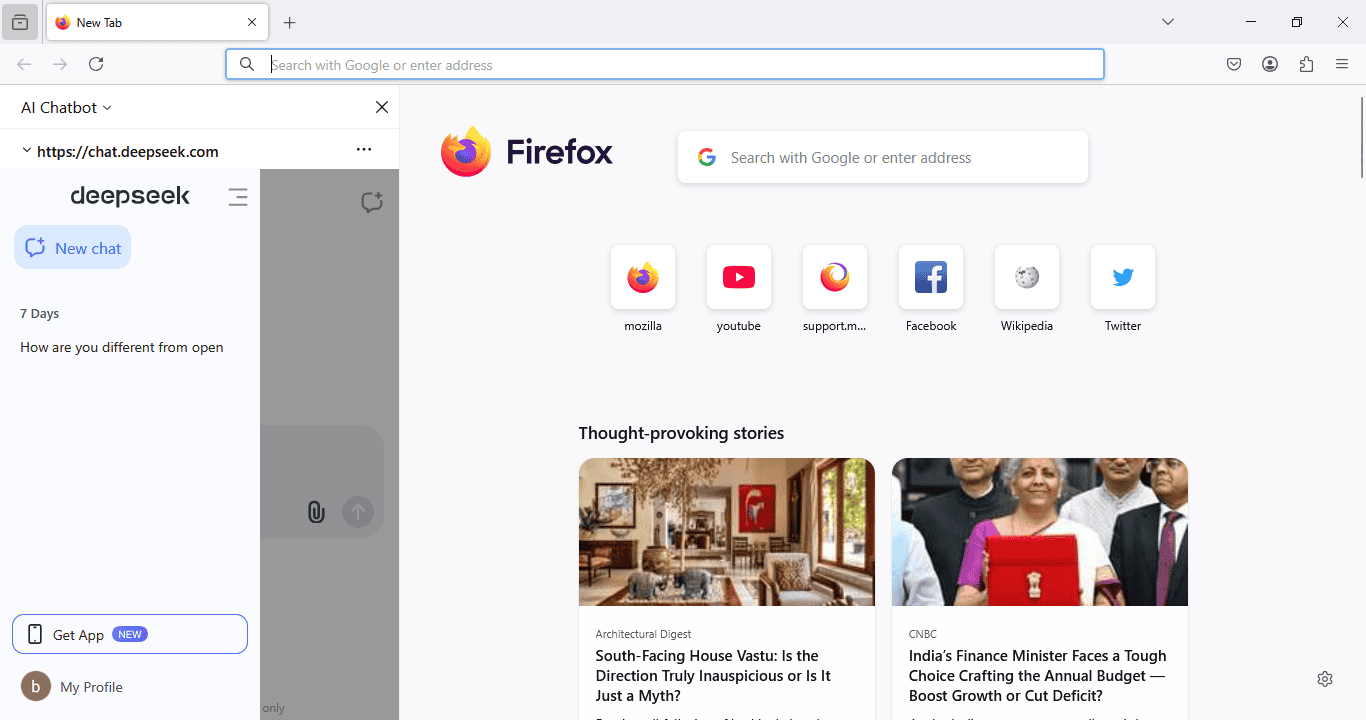Click the 'Architectural Digest' source label
Screen dimensions: 1366x720
coord(643,634)
